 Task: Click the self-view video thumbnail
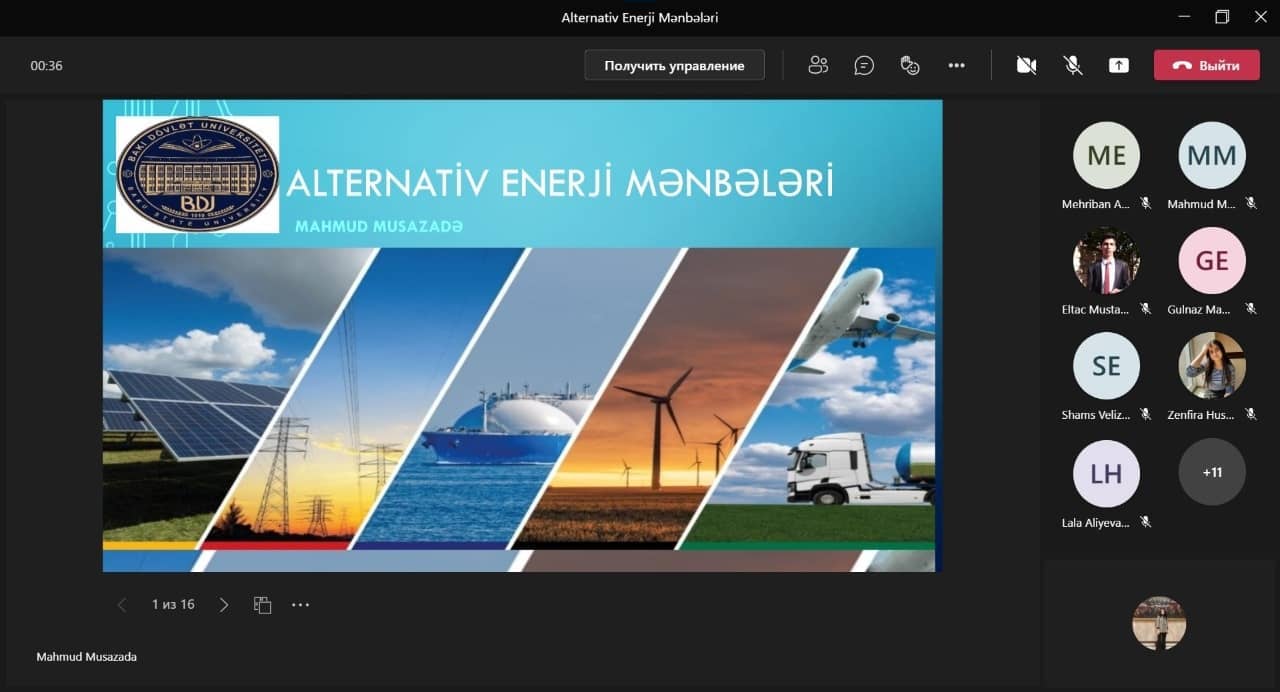tap(1159, 623)
